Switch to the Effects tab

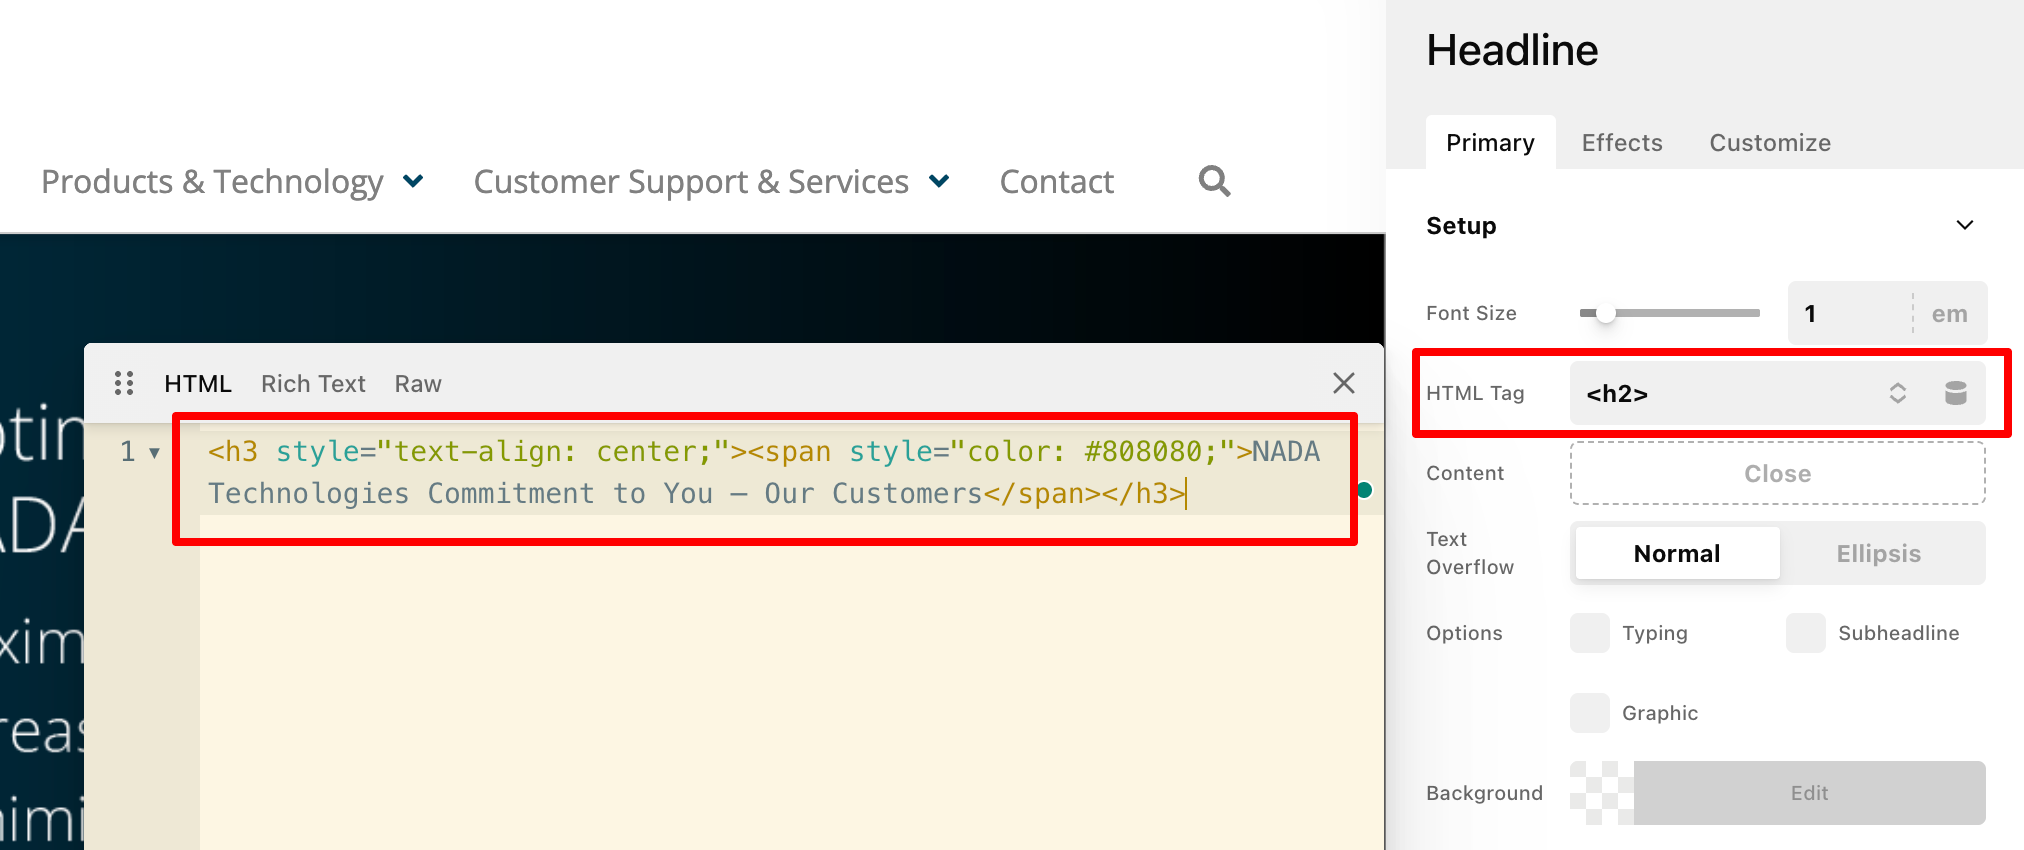tap(1621, 143)
